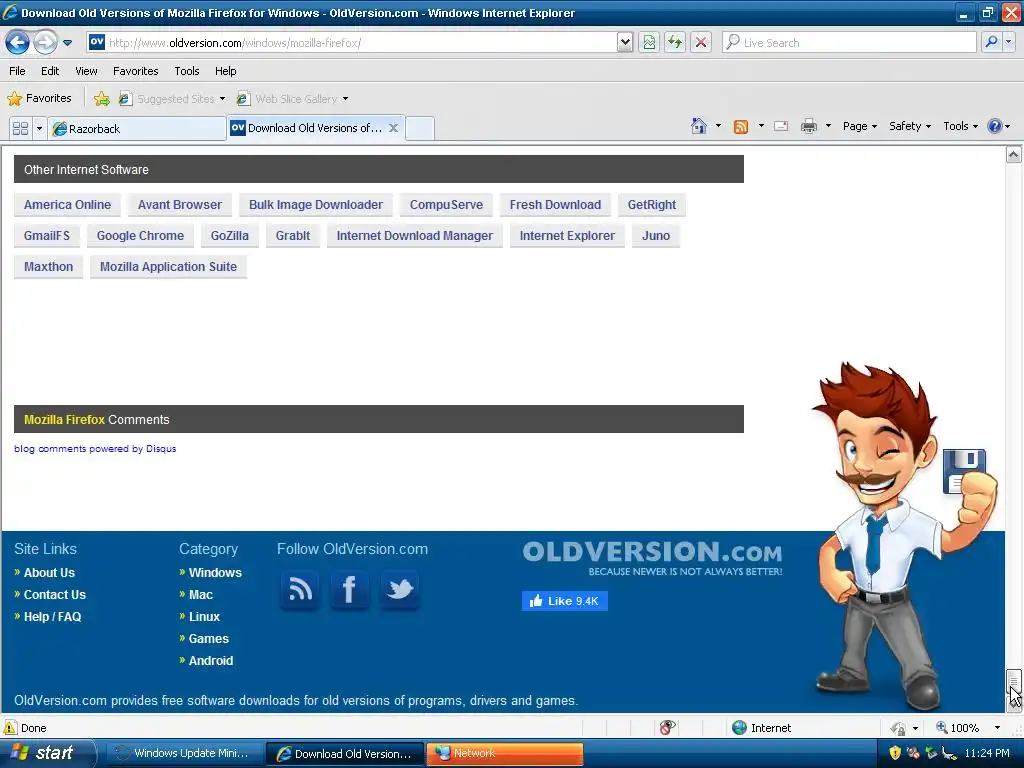Open a new blank tab

point(420,128)
